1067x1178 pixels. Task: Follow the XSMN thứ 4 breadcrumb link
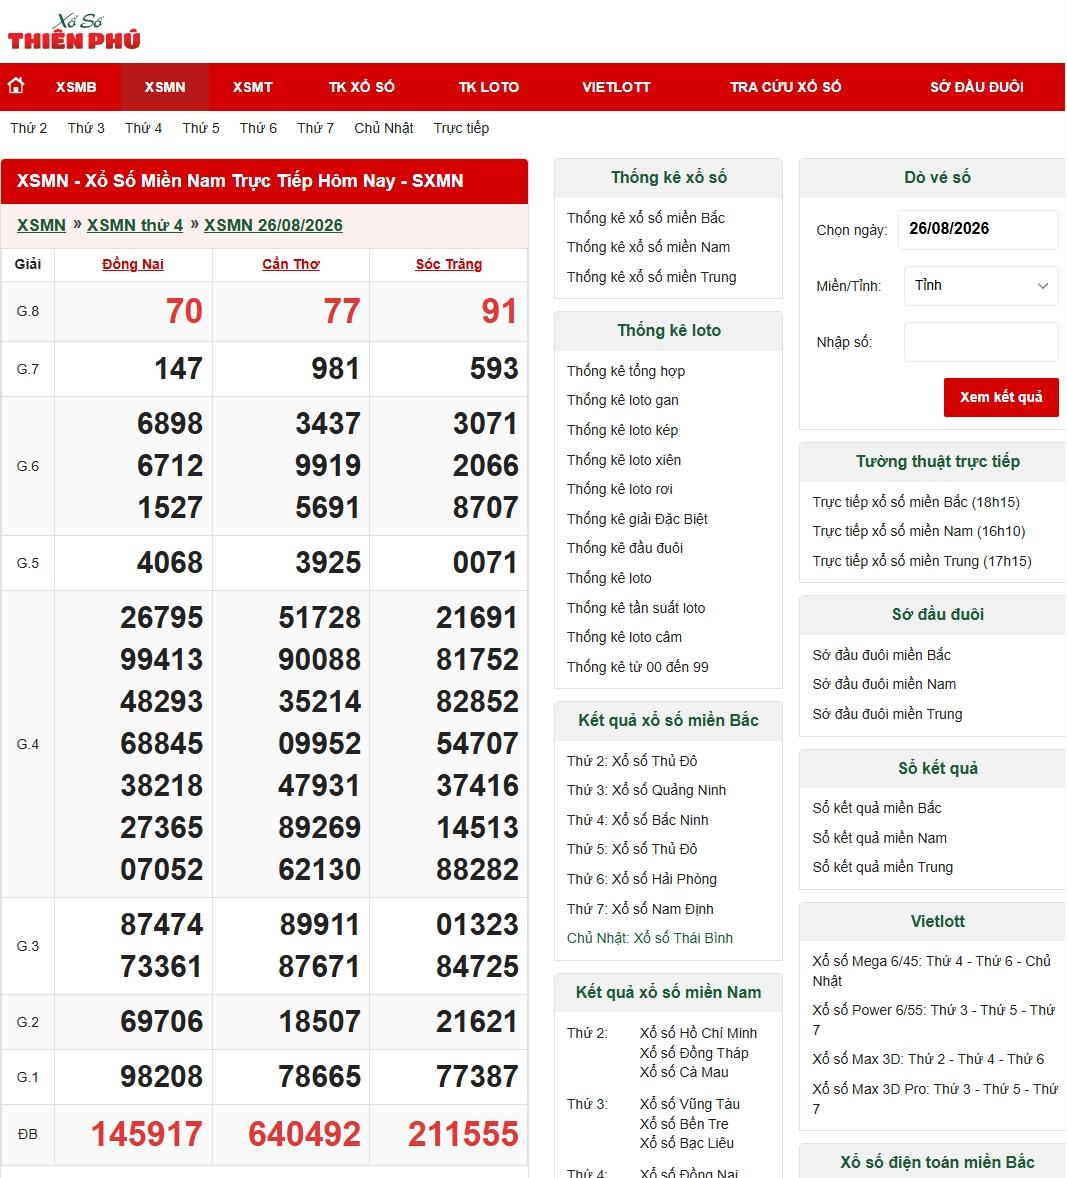(135, 225)
